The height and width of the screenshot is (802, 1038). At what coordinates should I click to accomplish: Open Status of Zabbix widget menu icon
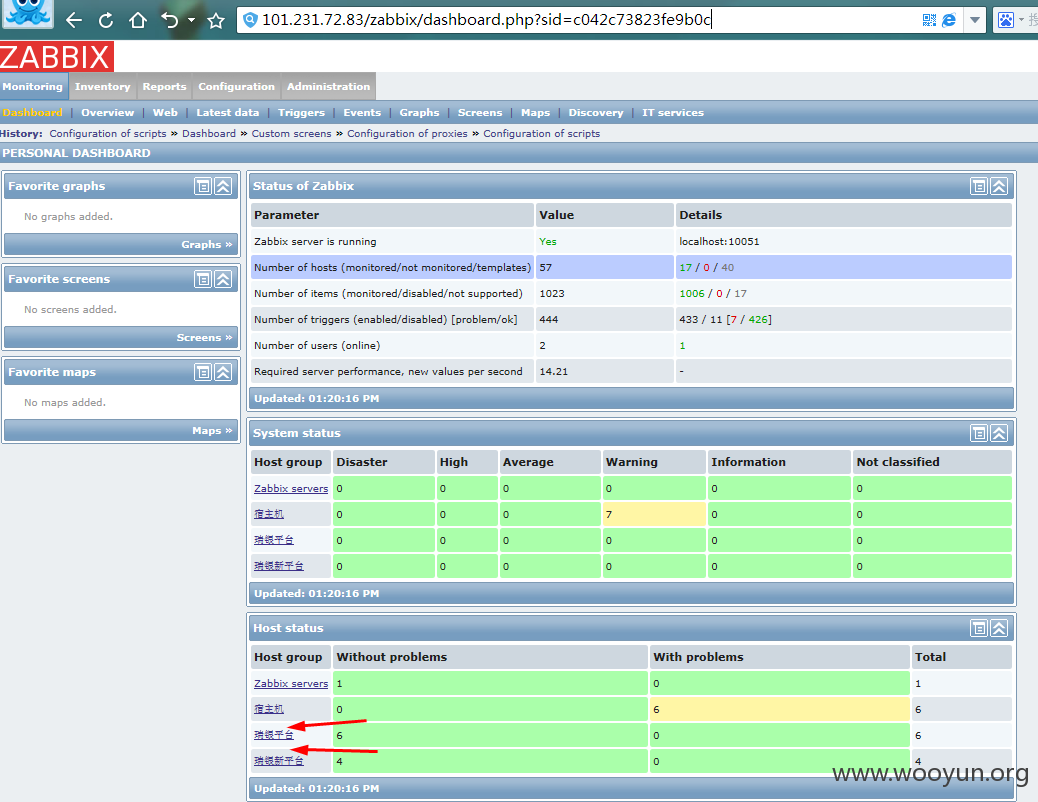pos(979,186)
